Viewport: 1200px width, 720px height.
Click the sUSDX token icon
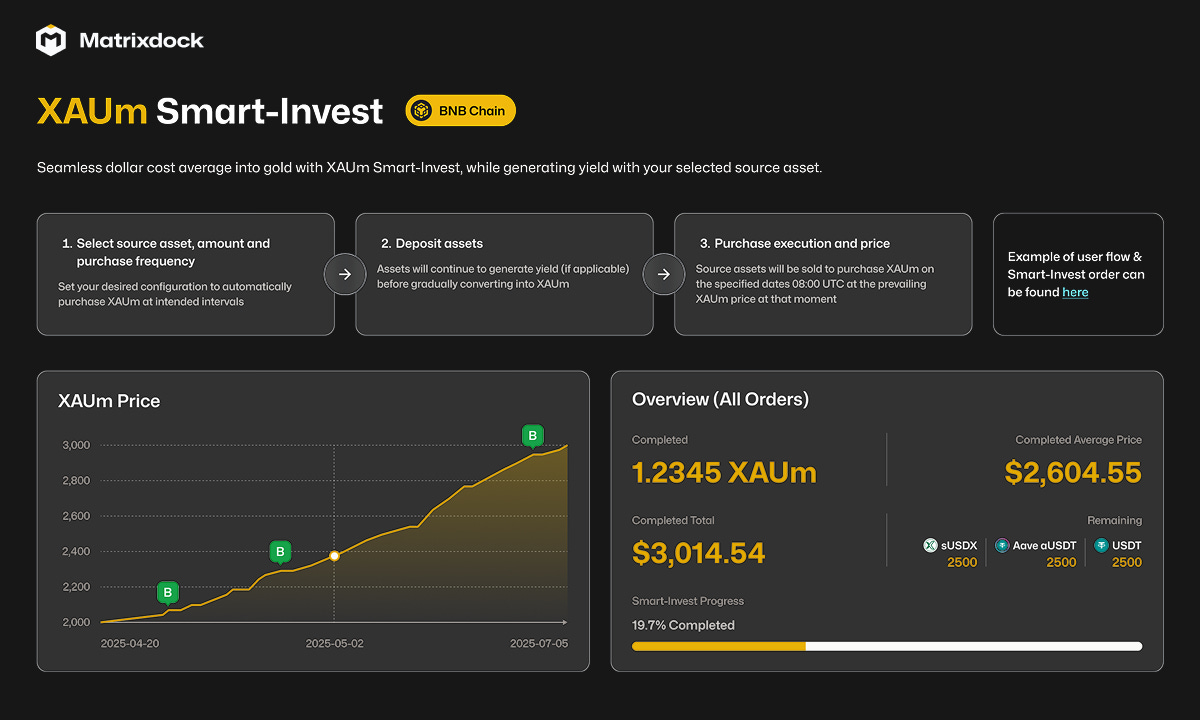coord(930,546)
